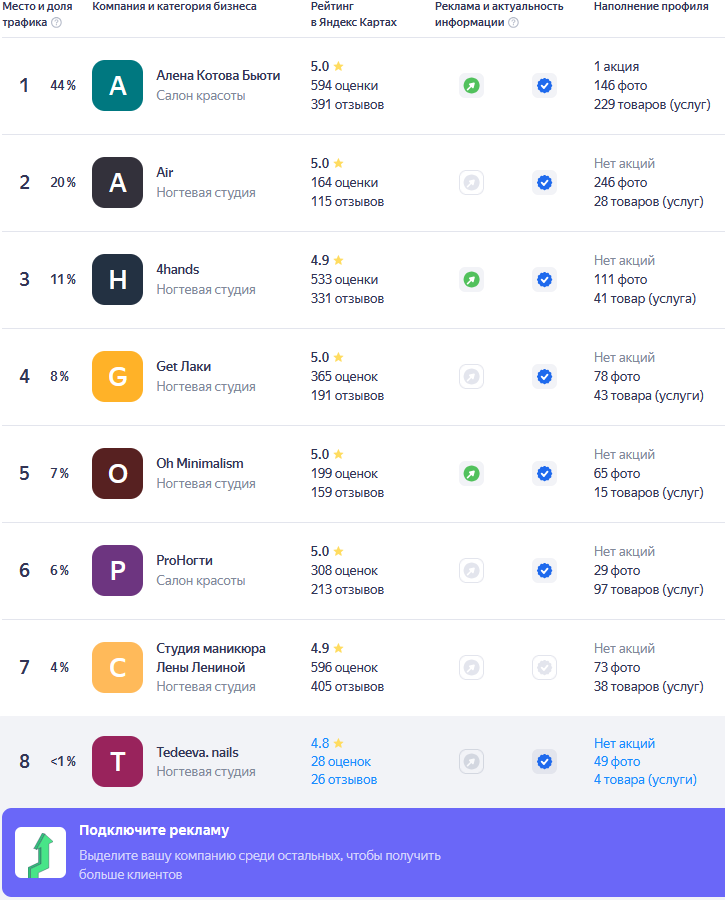
Task: Click green advertising icon for Алена Котова Бьюти
Action: point(472,86)
